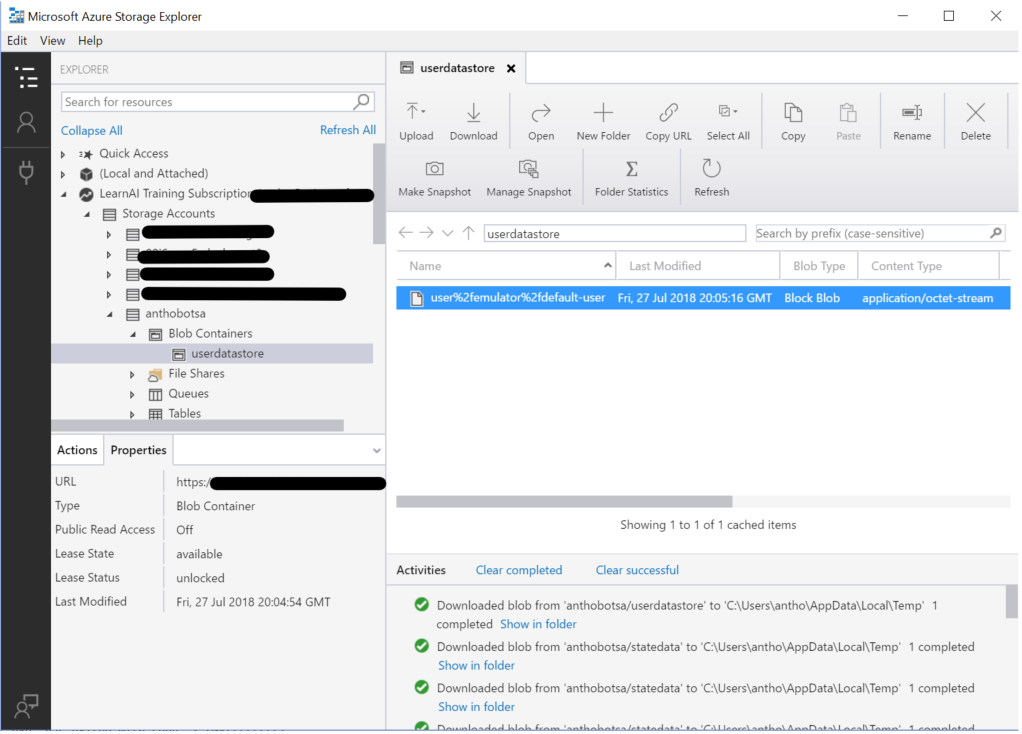Click Folder Statistics in the toolbar

coord(631,178)
